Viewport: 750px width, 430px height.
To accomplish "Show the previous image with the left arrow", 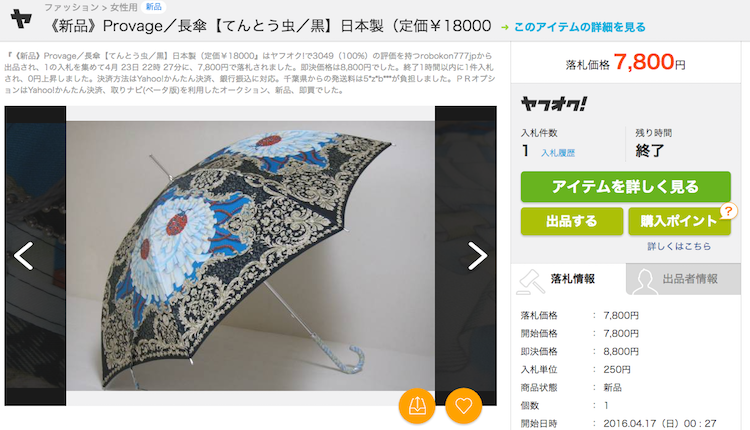I will 23,256.
